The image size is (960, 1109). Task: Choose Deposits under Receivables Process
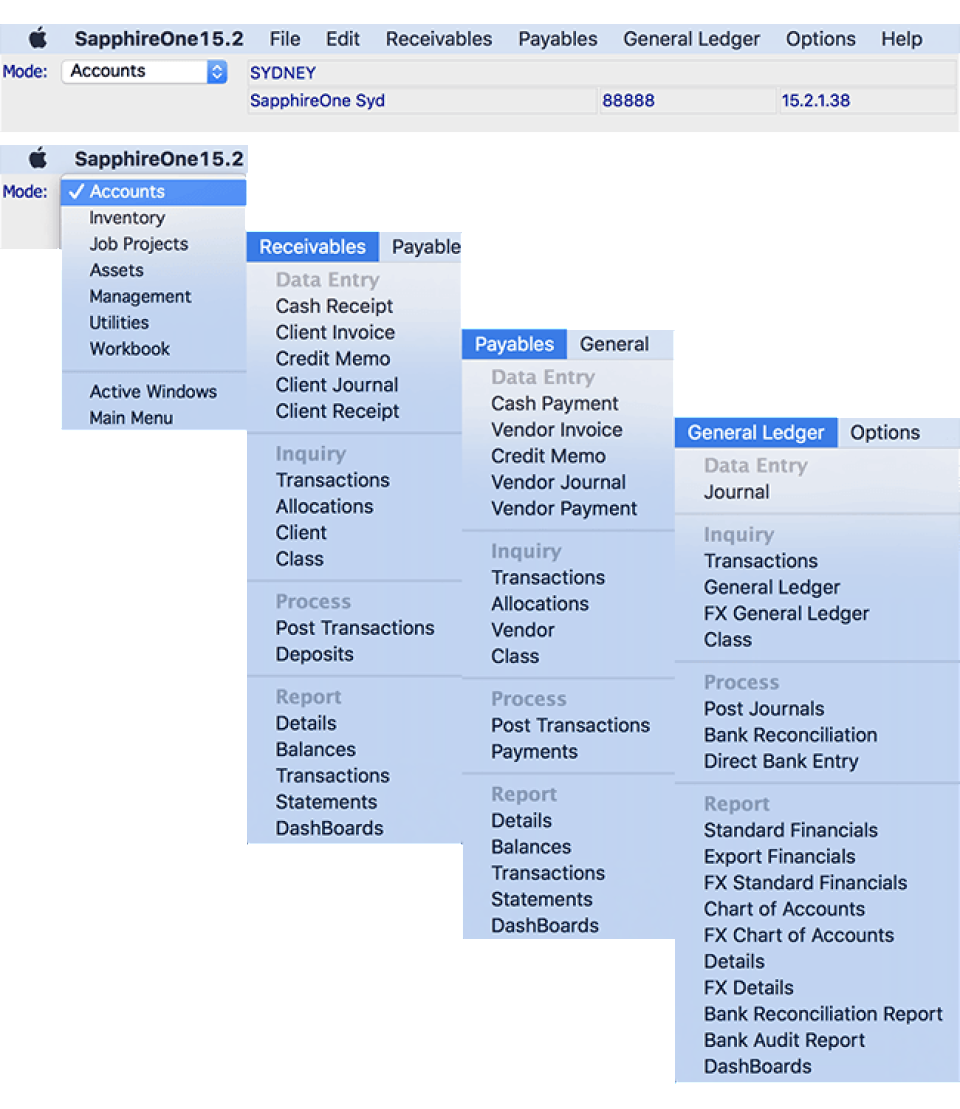point(314,654)
